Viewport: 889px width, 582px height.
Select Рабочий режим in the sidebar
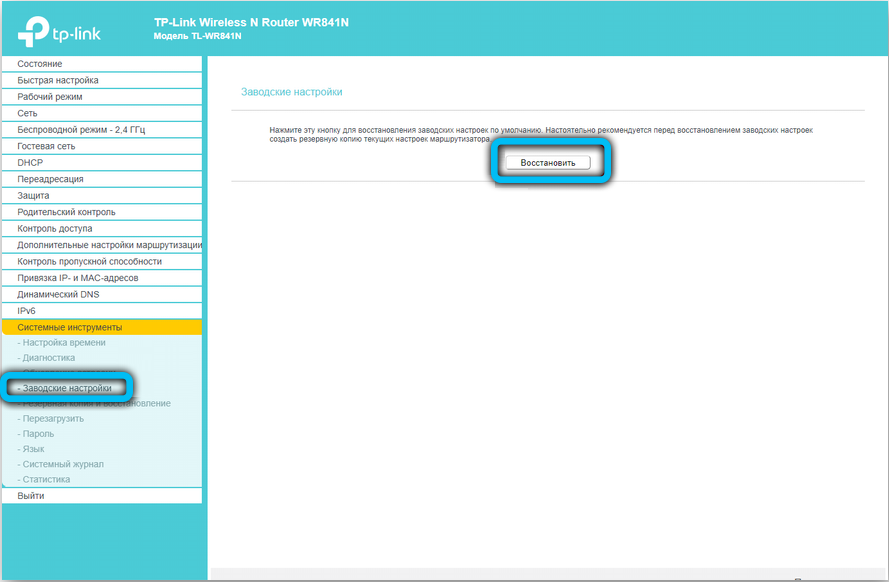(49, 97)
